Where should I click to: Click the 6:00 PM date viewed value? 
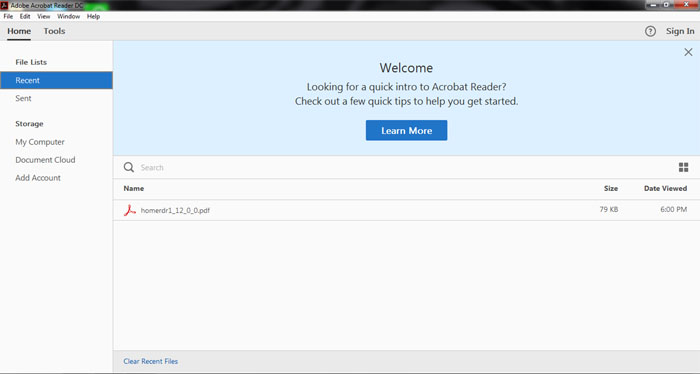coord(674,209)
